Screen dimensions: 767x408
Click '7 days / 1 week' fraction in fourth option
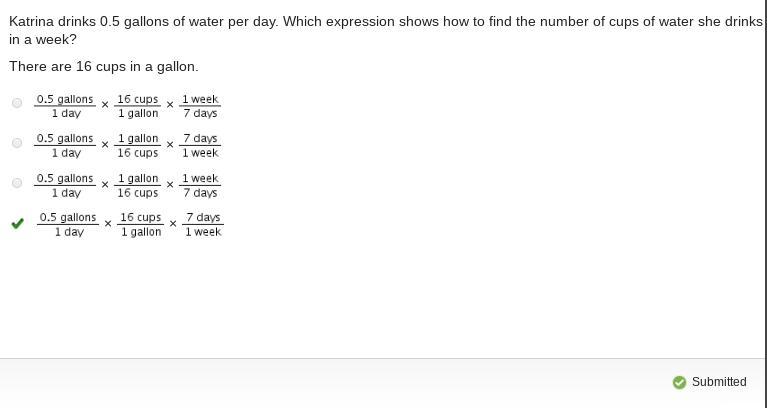203,225
